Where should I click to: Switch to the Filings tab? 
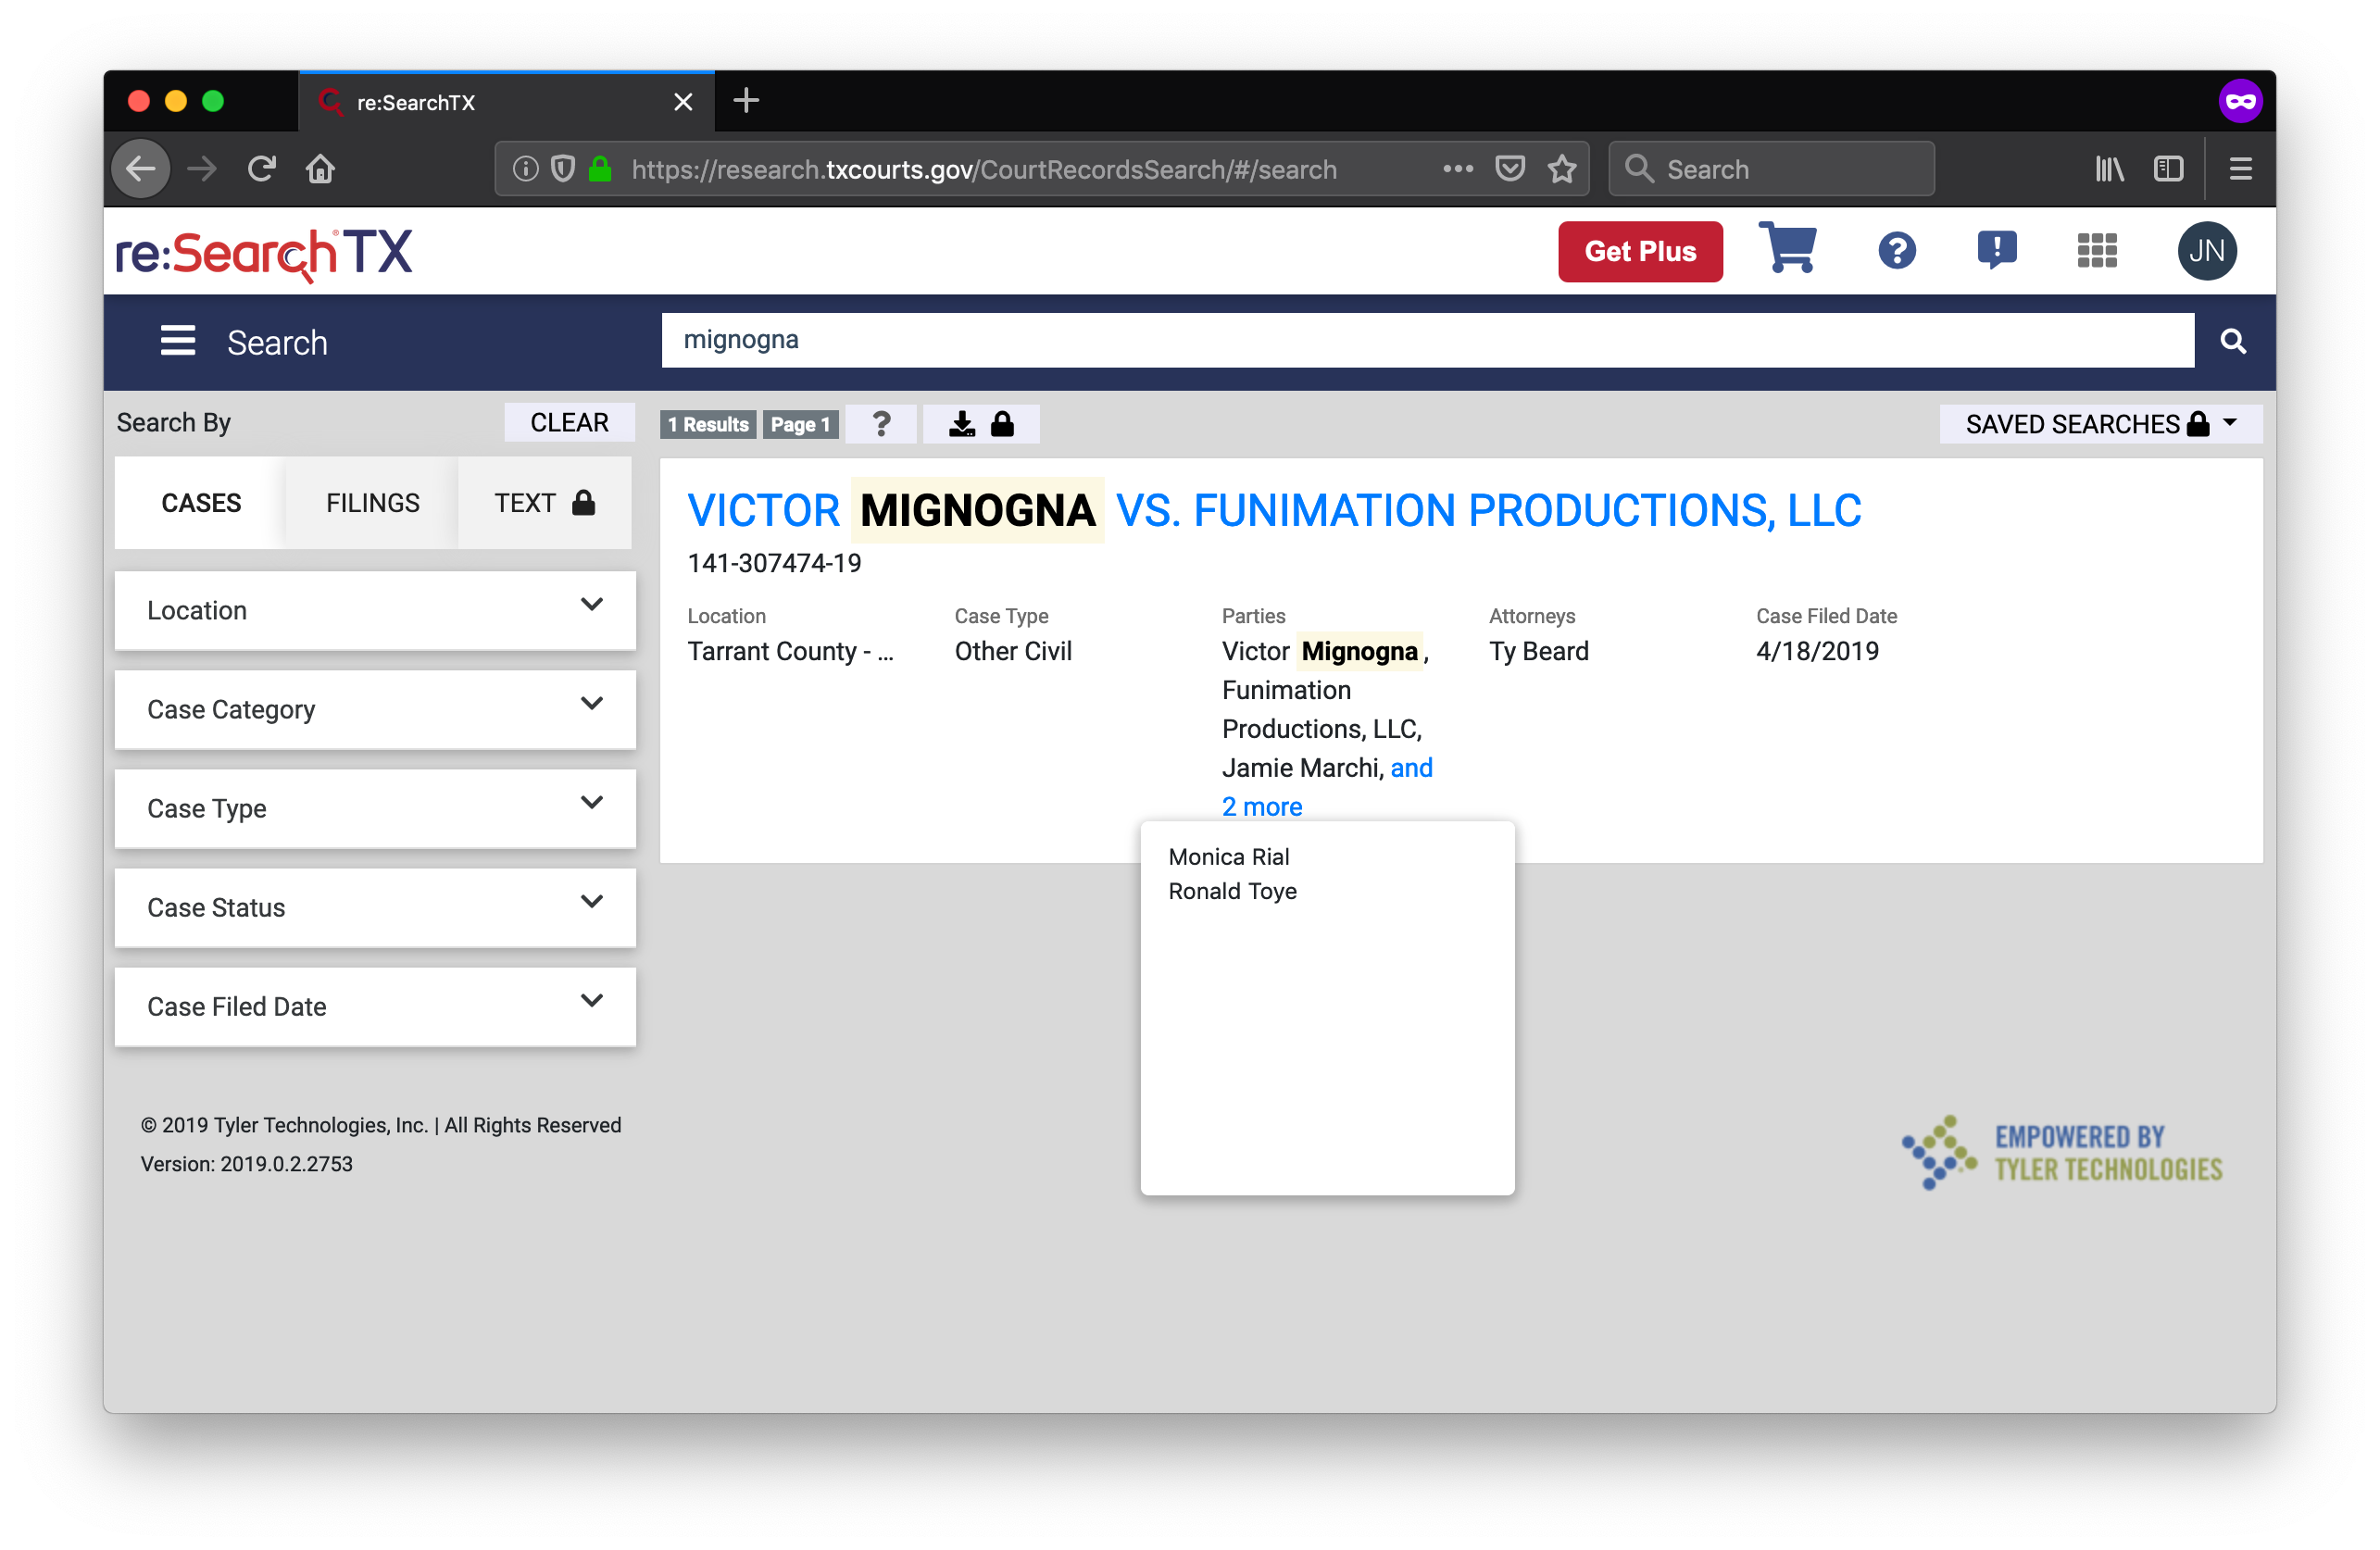click(373, 503)
